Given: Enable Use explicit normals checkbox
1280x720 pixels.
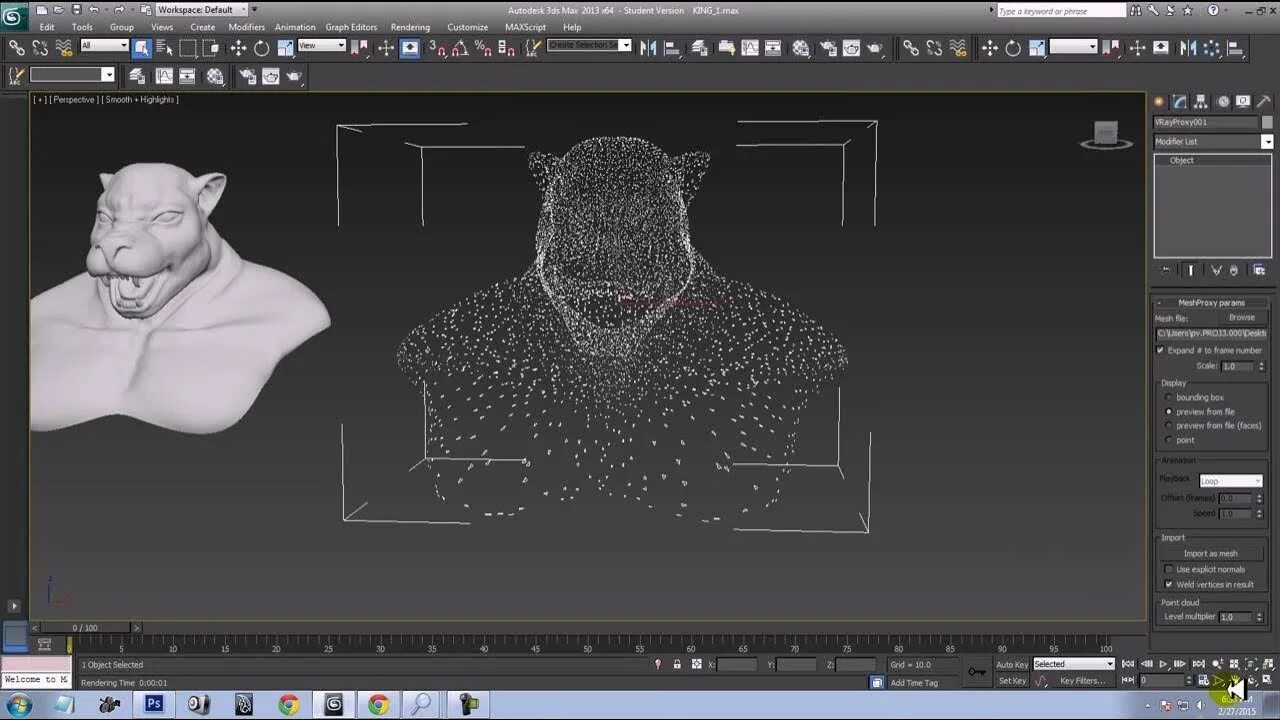Looking at the screenshot, I should coord(1168,569).
